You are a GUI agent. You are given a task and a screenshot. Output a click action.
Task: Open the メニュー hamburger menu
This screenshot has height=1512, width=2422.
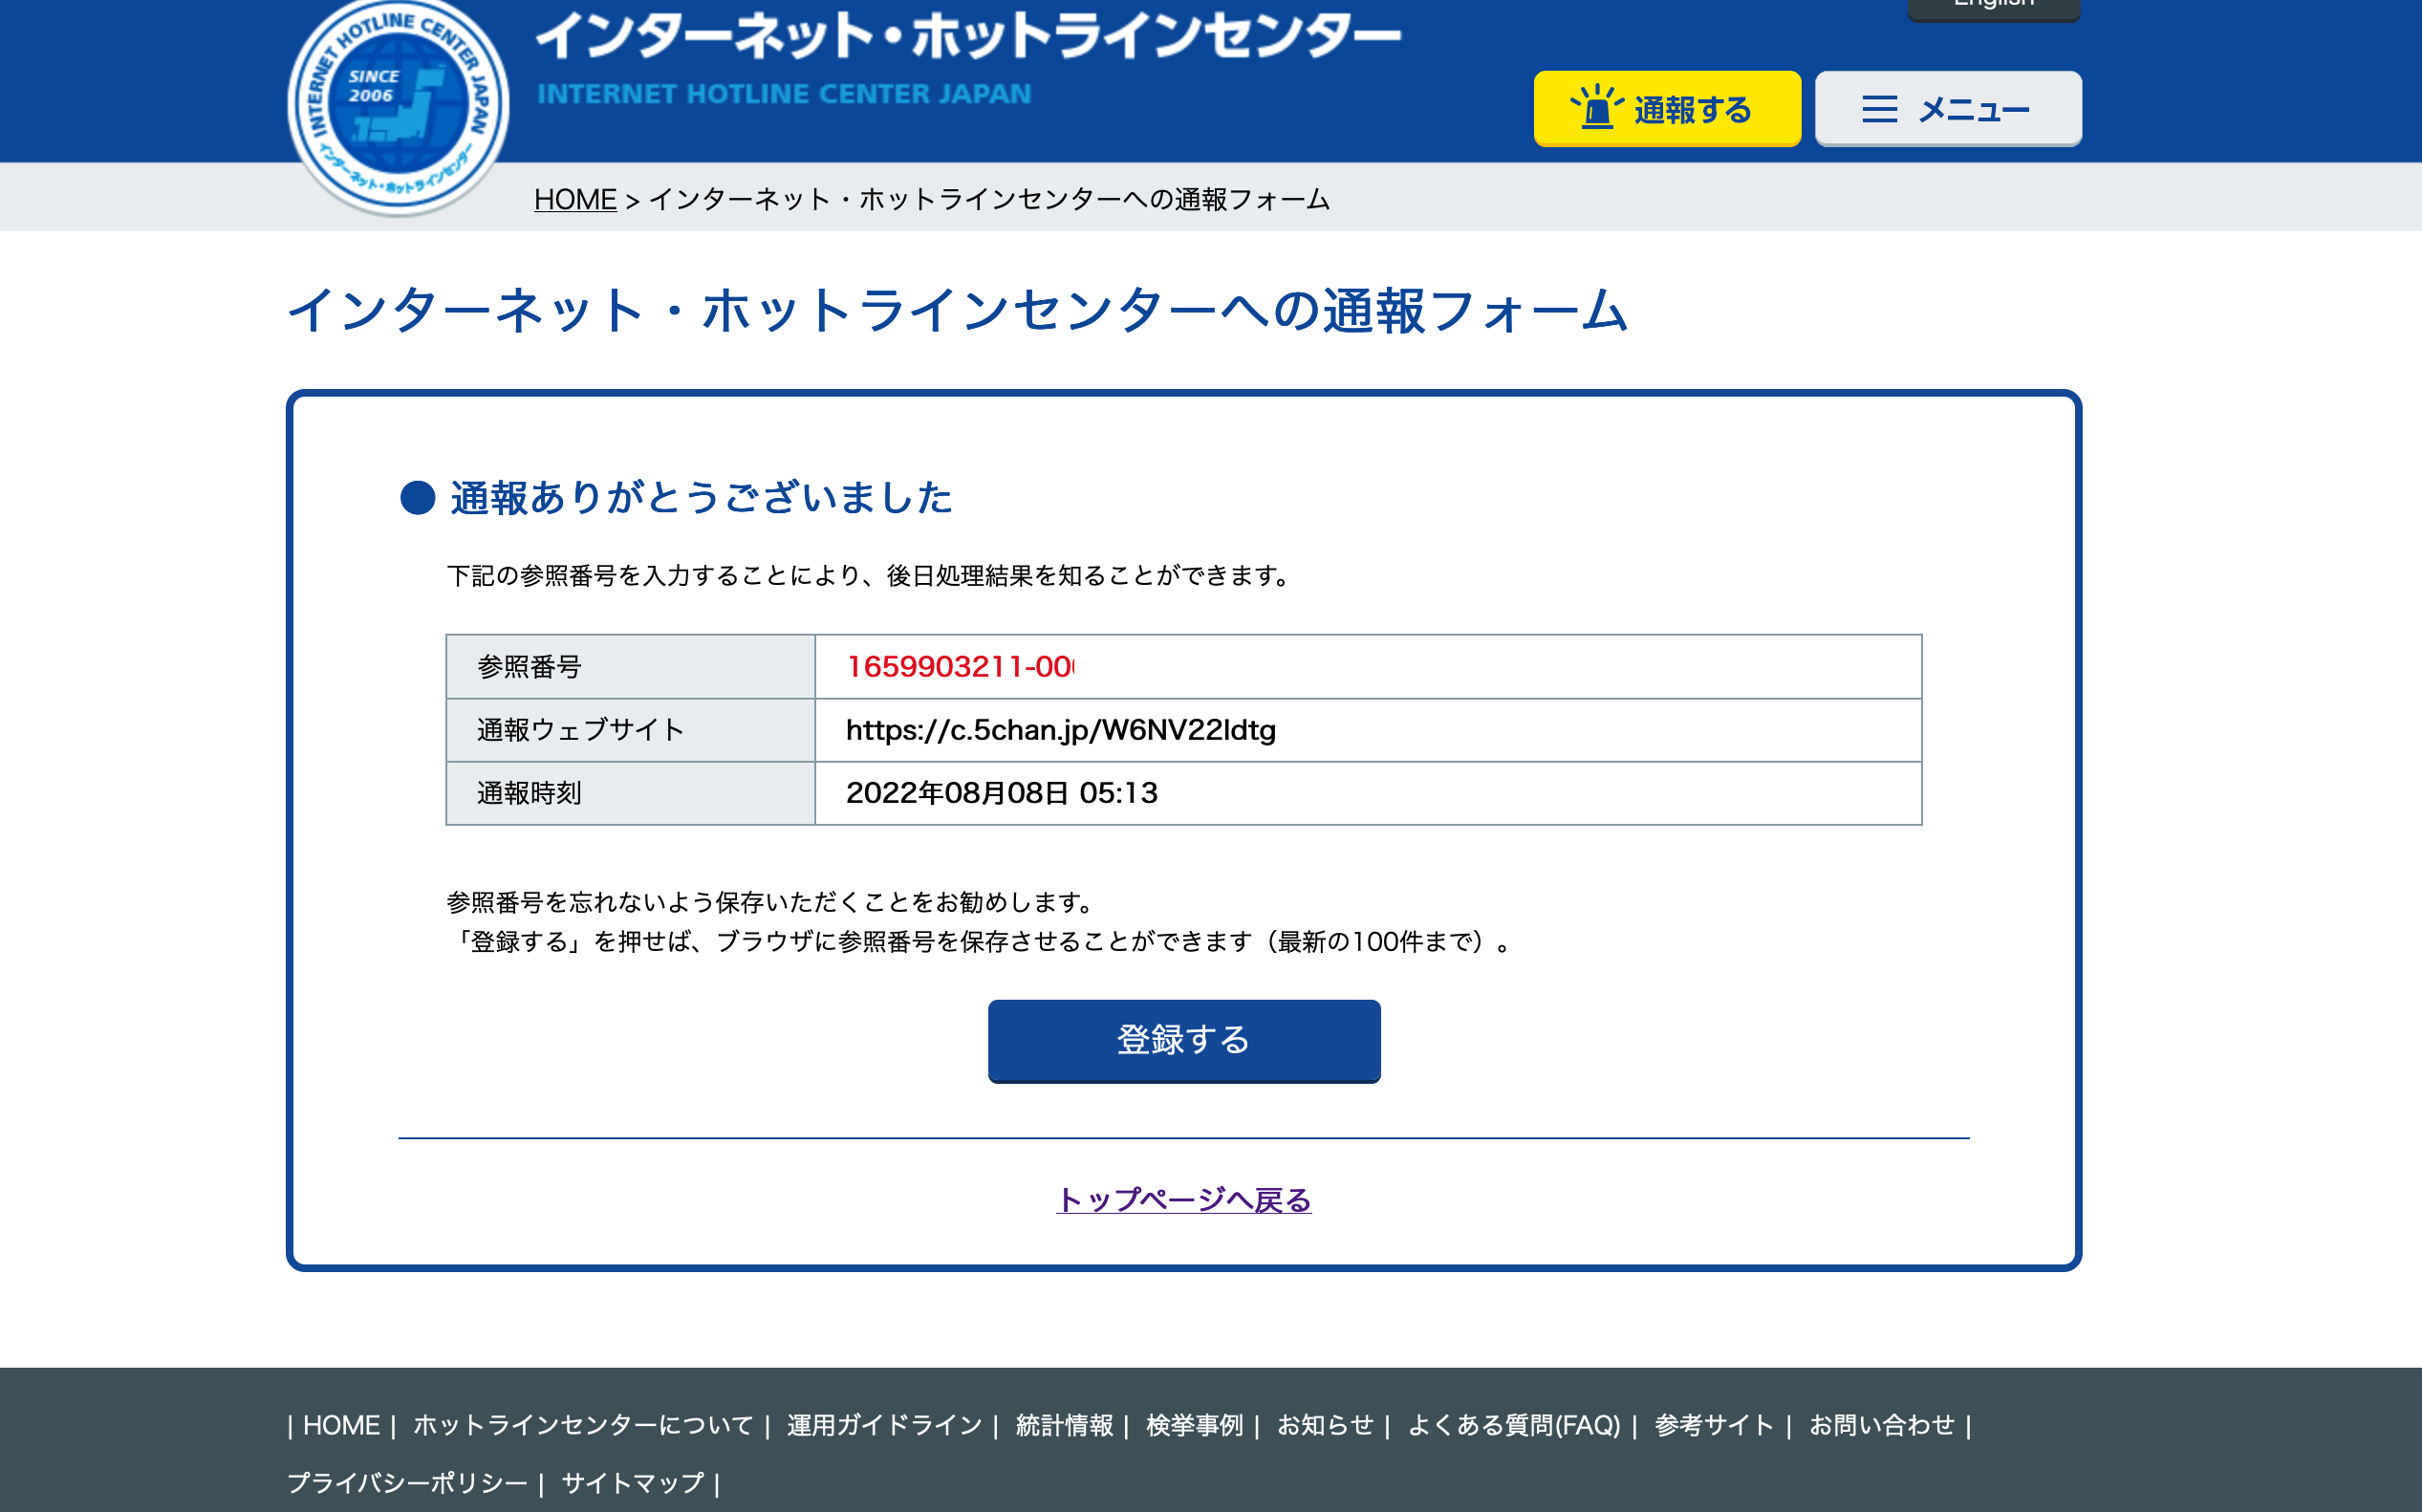(1947, 108)
